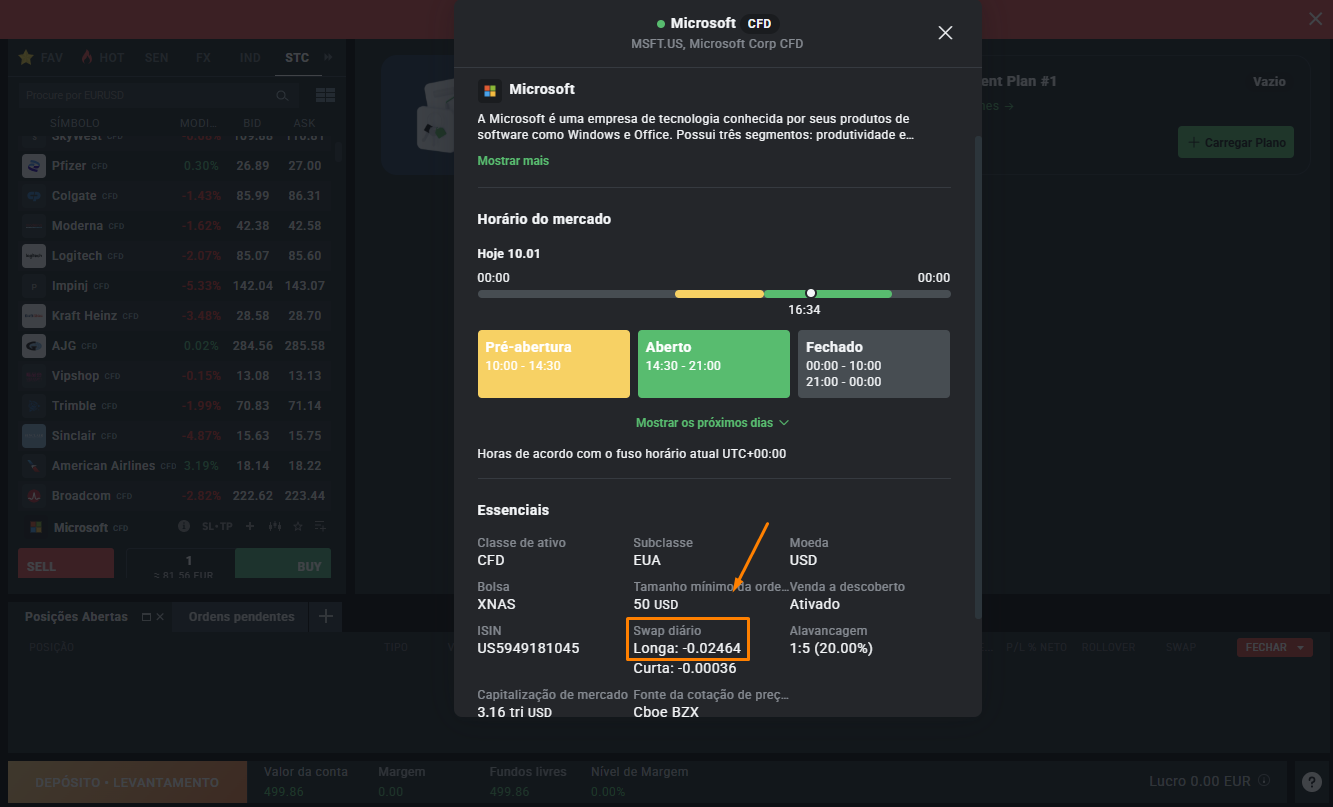Viewport: 1333px width, 807px height.
Task: Expand description with Mostrar mais
Action: 513,161
